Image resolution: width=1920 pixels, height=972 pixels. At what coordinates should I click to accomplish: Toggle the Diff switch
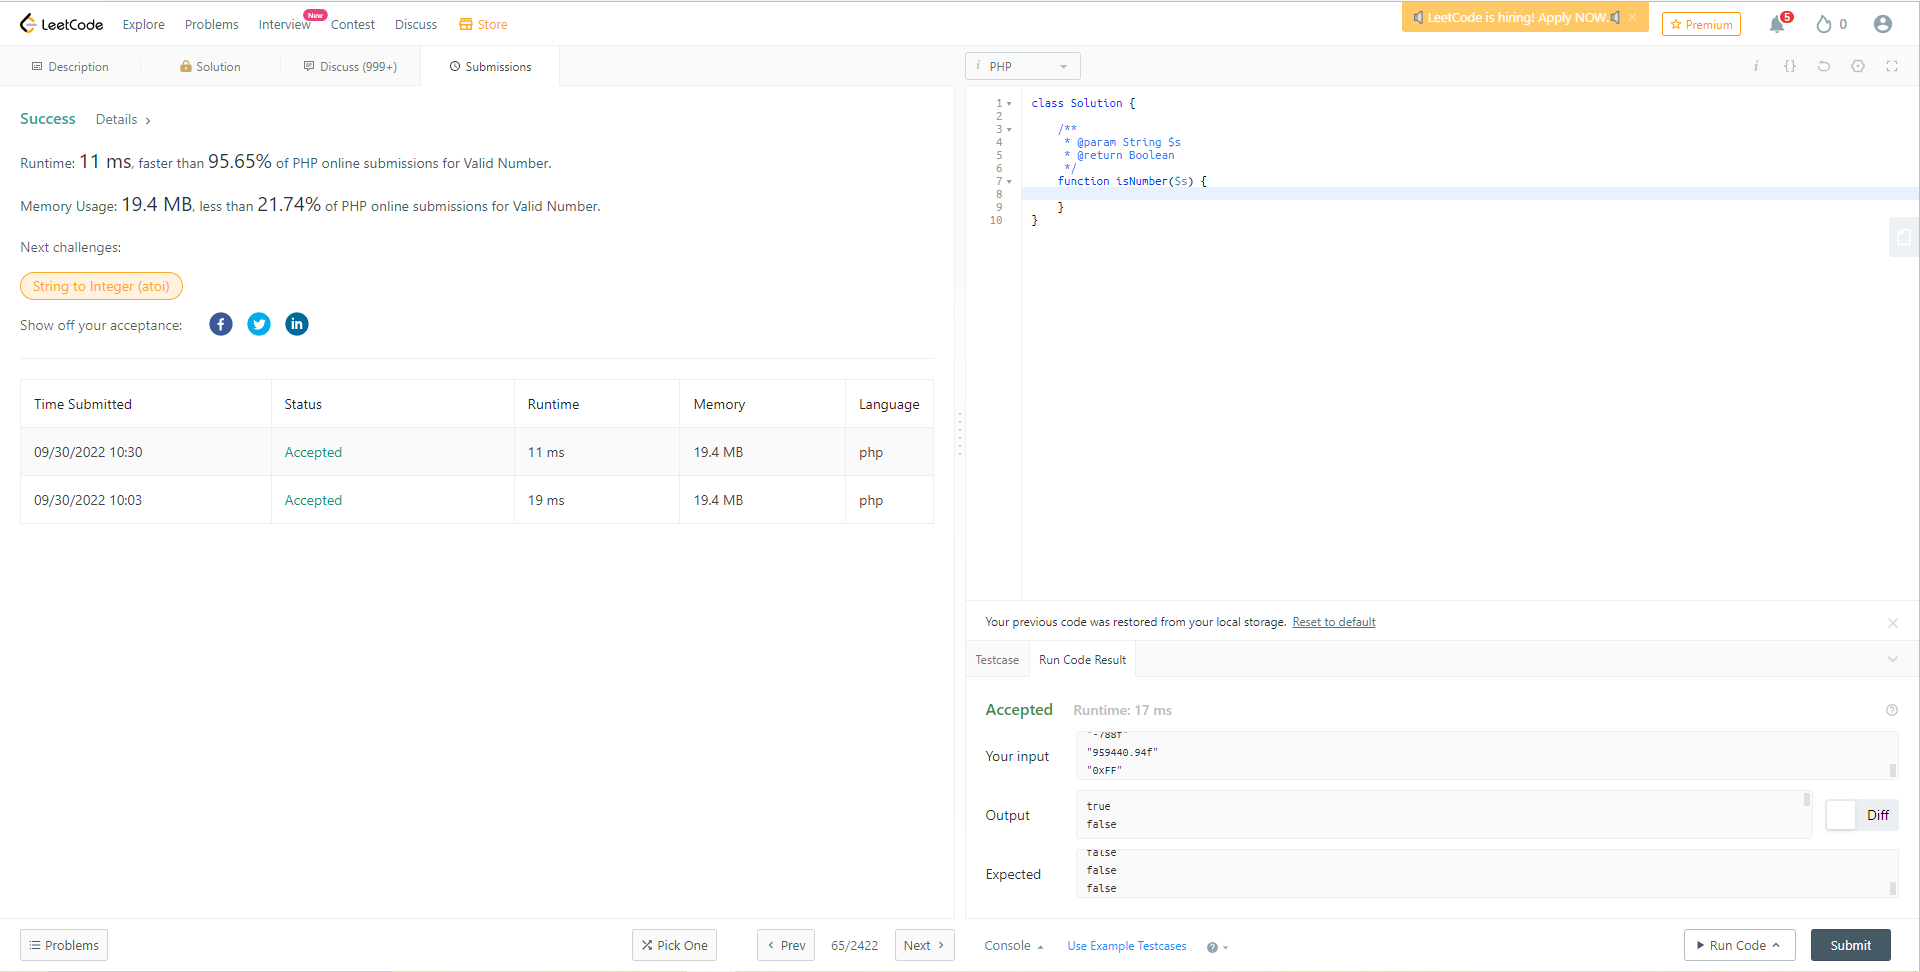pyautogui.click(x=1861, y=815)
